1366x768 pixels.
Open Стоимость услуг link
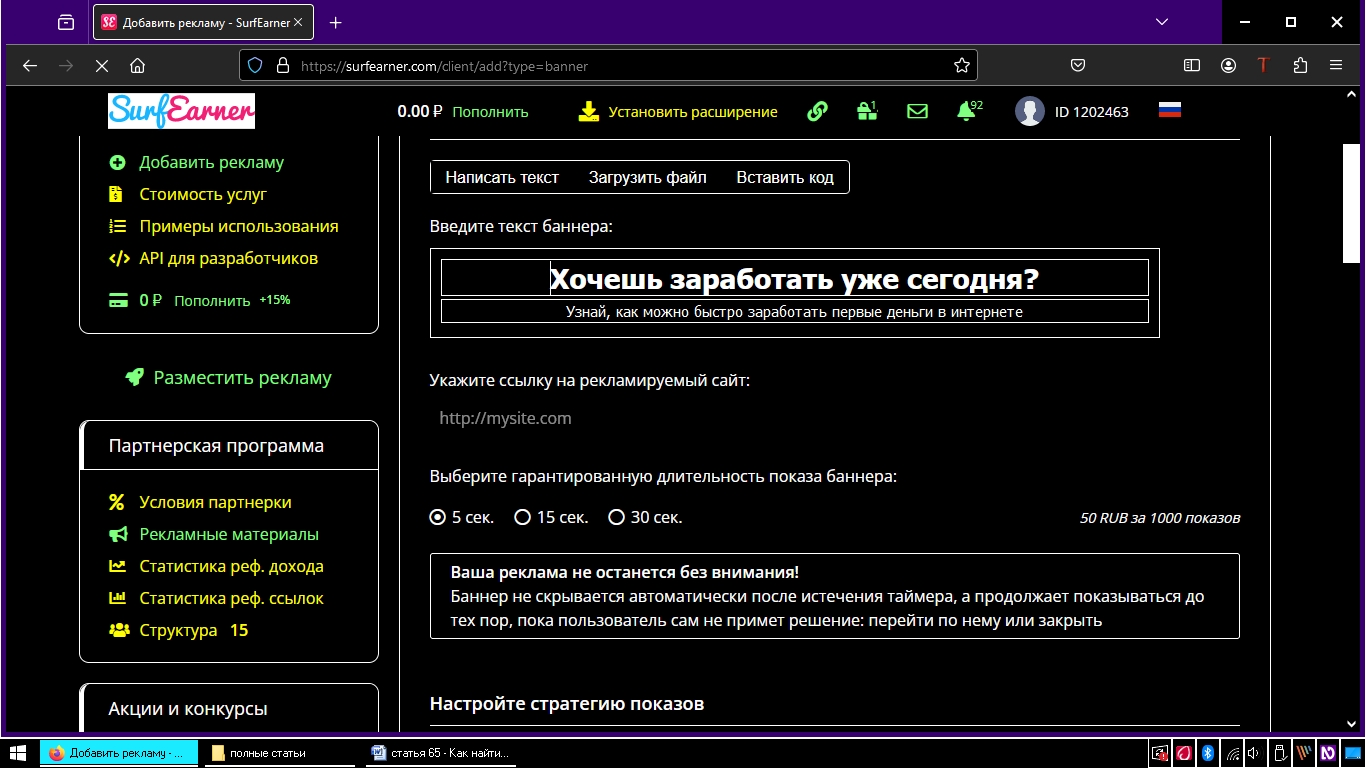tap(203, 194)
